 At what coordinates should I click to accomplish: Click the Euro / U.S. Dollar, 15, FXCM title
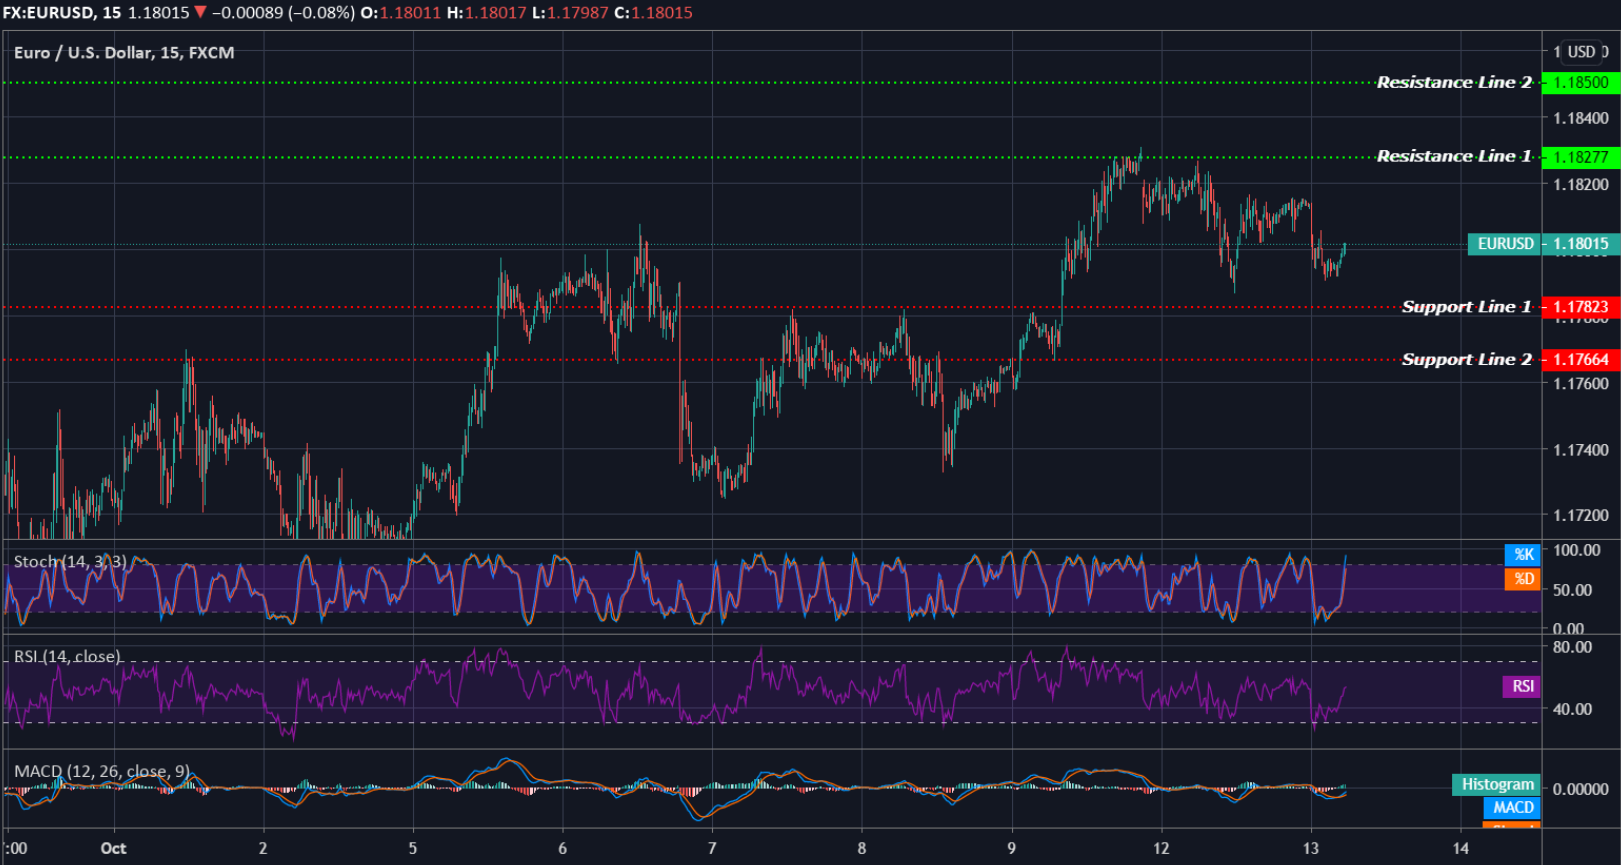coord(124,52)
